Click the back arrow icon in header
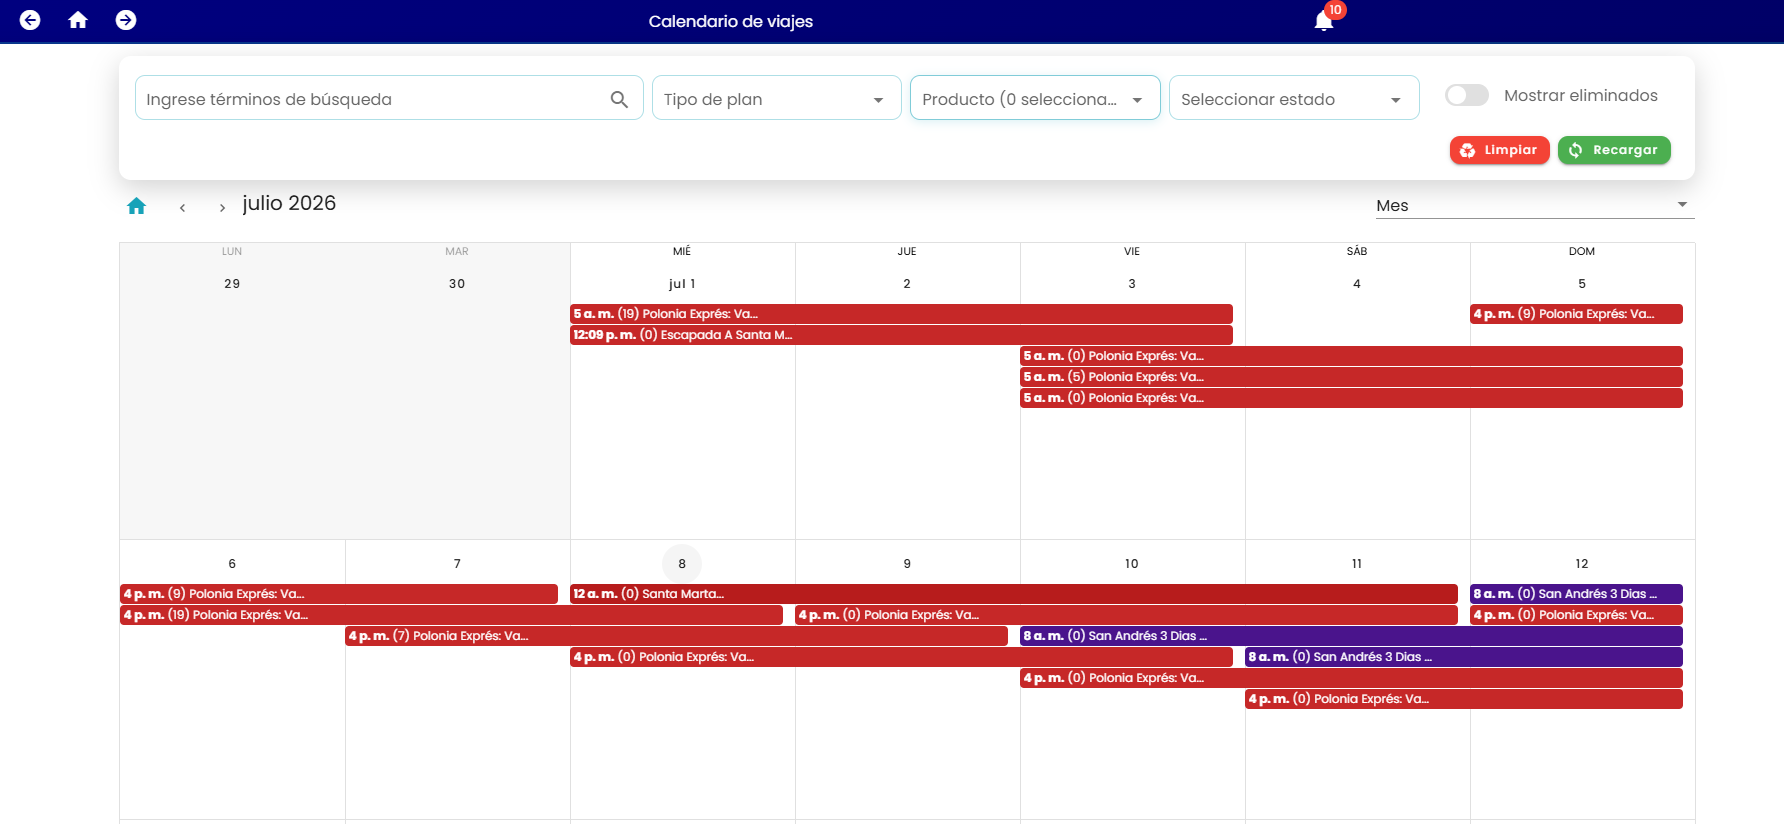Image resolution: width=1784 pixels, height=824 pixels. 30,20
